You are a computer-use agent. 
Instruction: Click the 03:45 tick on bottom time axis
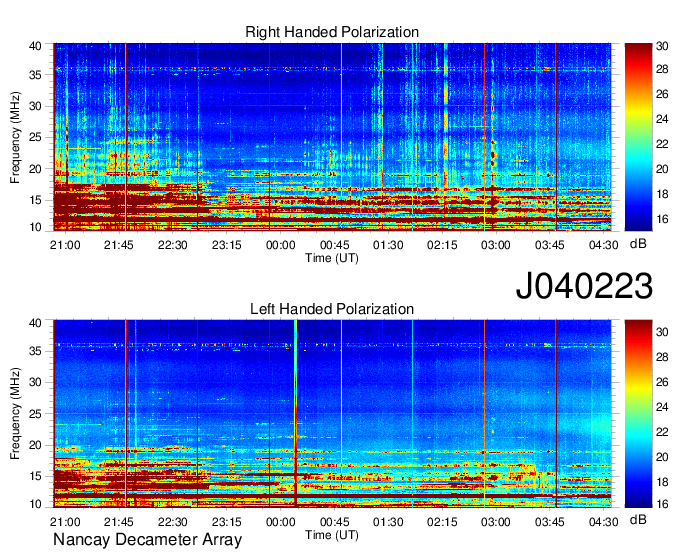pos(549,522)
